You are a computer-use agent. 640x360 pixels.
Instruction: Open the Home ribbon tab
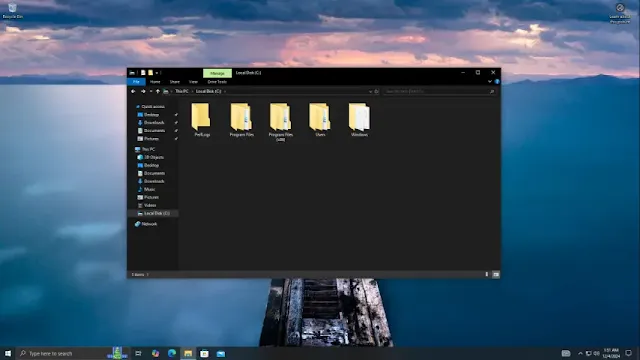click(x=155, y=82)
